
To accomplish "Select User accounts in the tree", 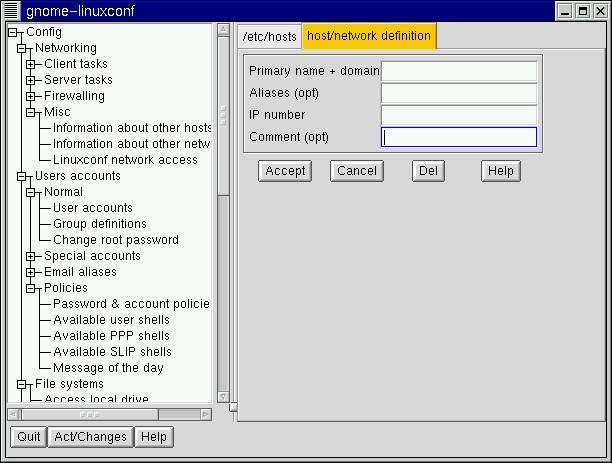I will 92,208.
